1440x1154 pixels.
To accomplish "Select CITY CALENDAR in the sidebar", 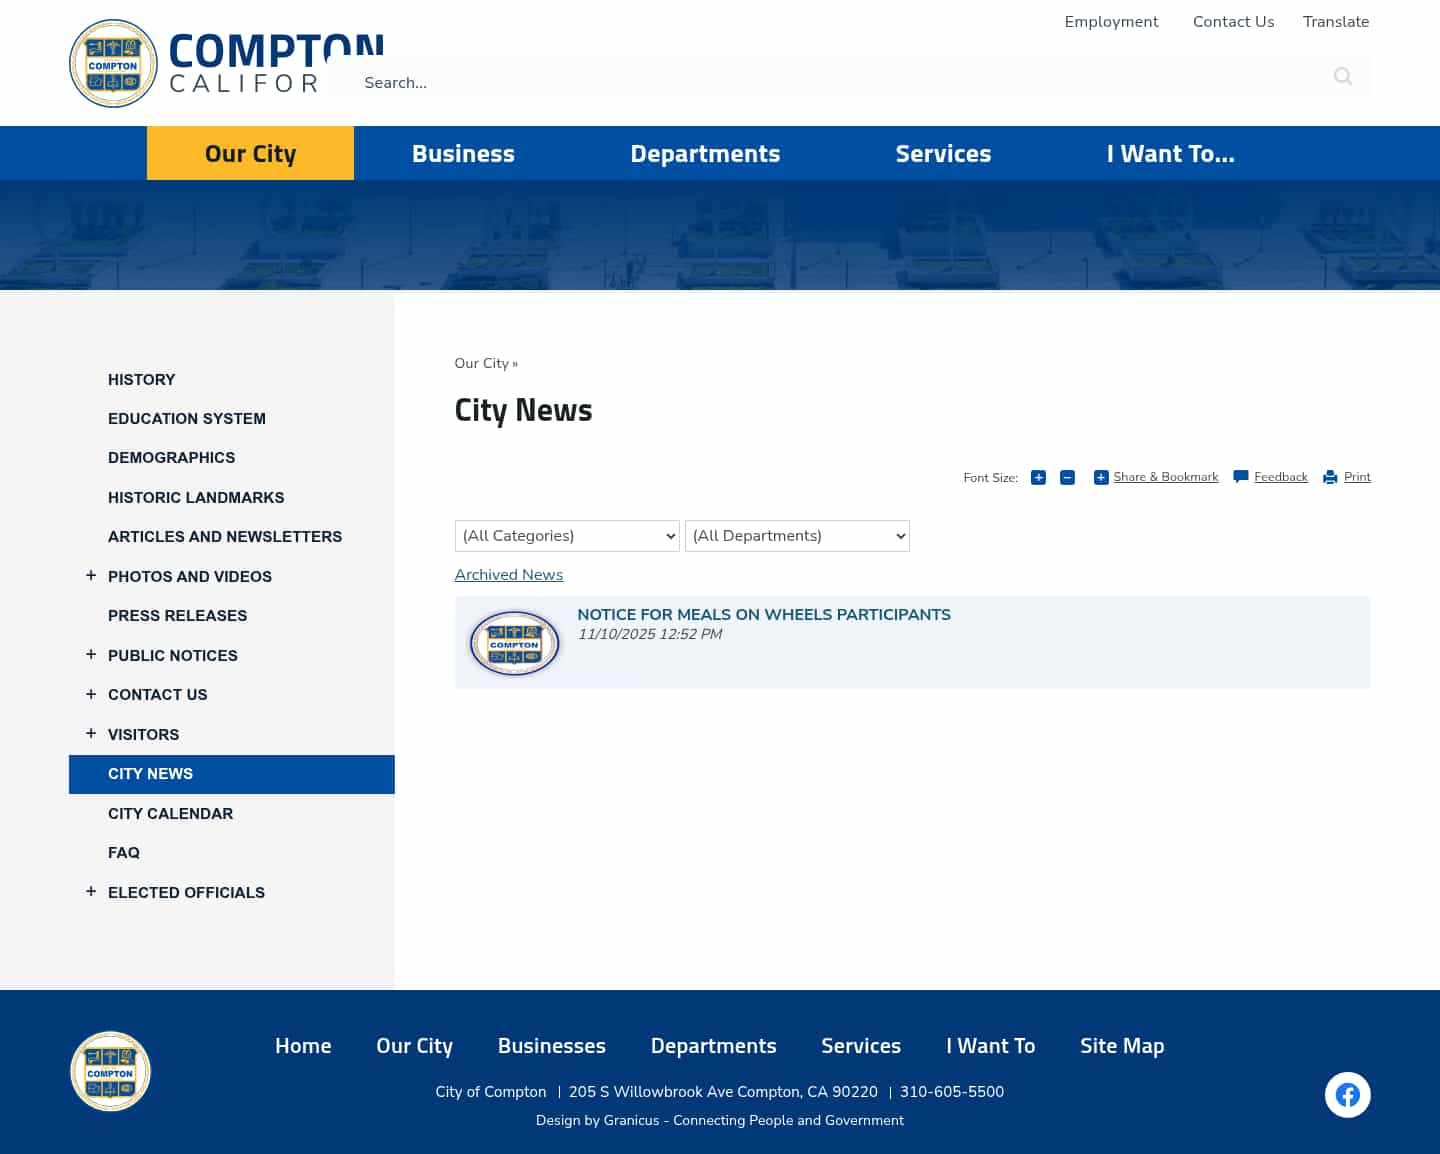I will [170, 813].
